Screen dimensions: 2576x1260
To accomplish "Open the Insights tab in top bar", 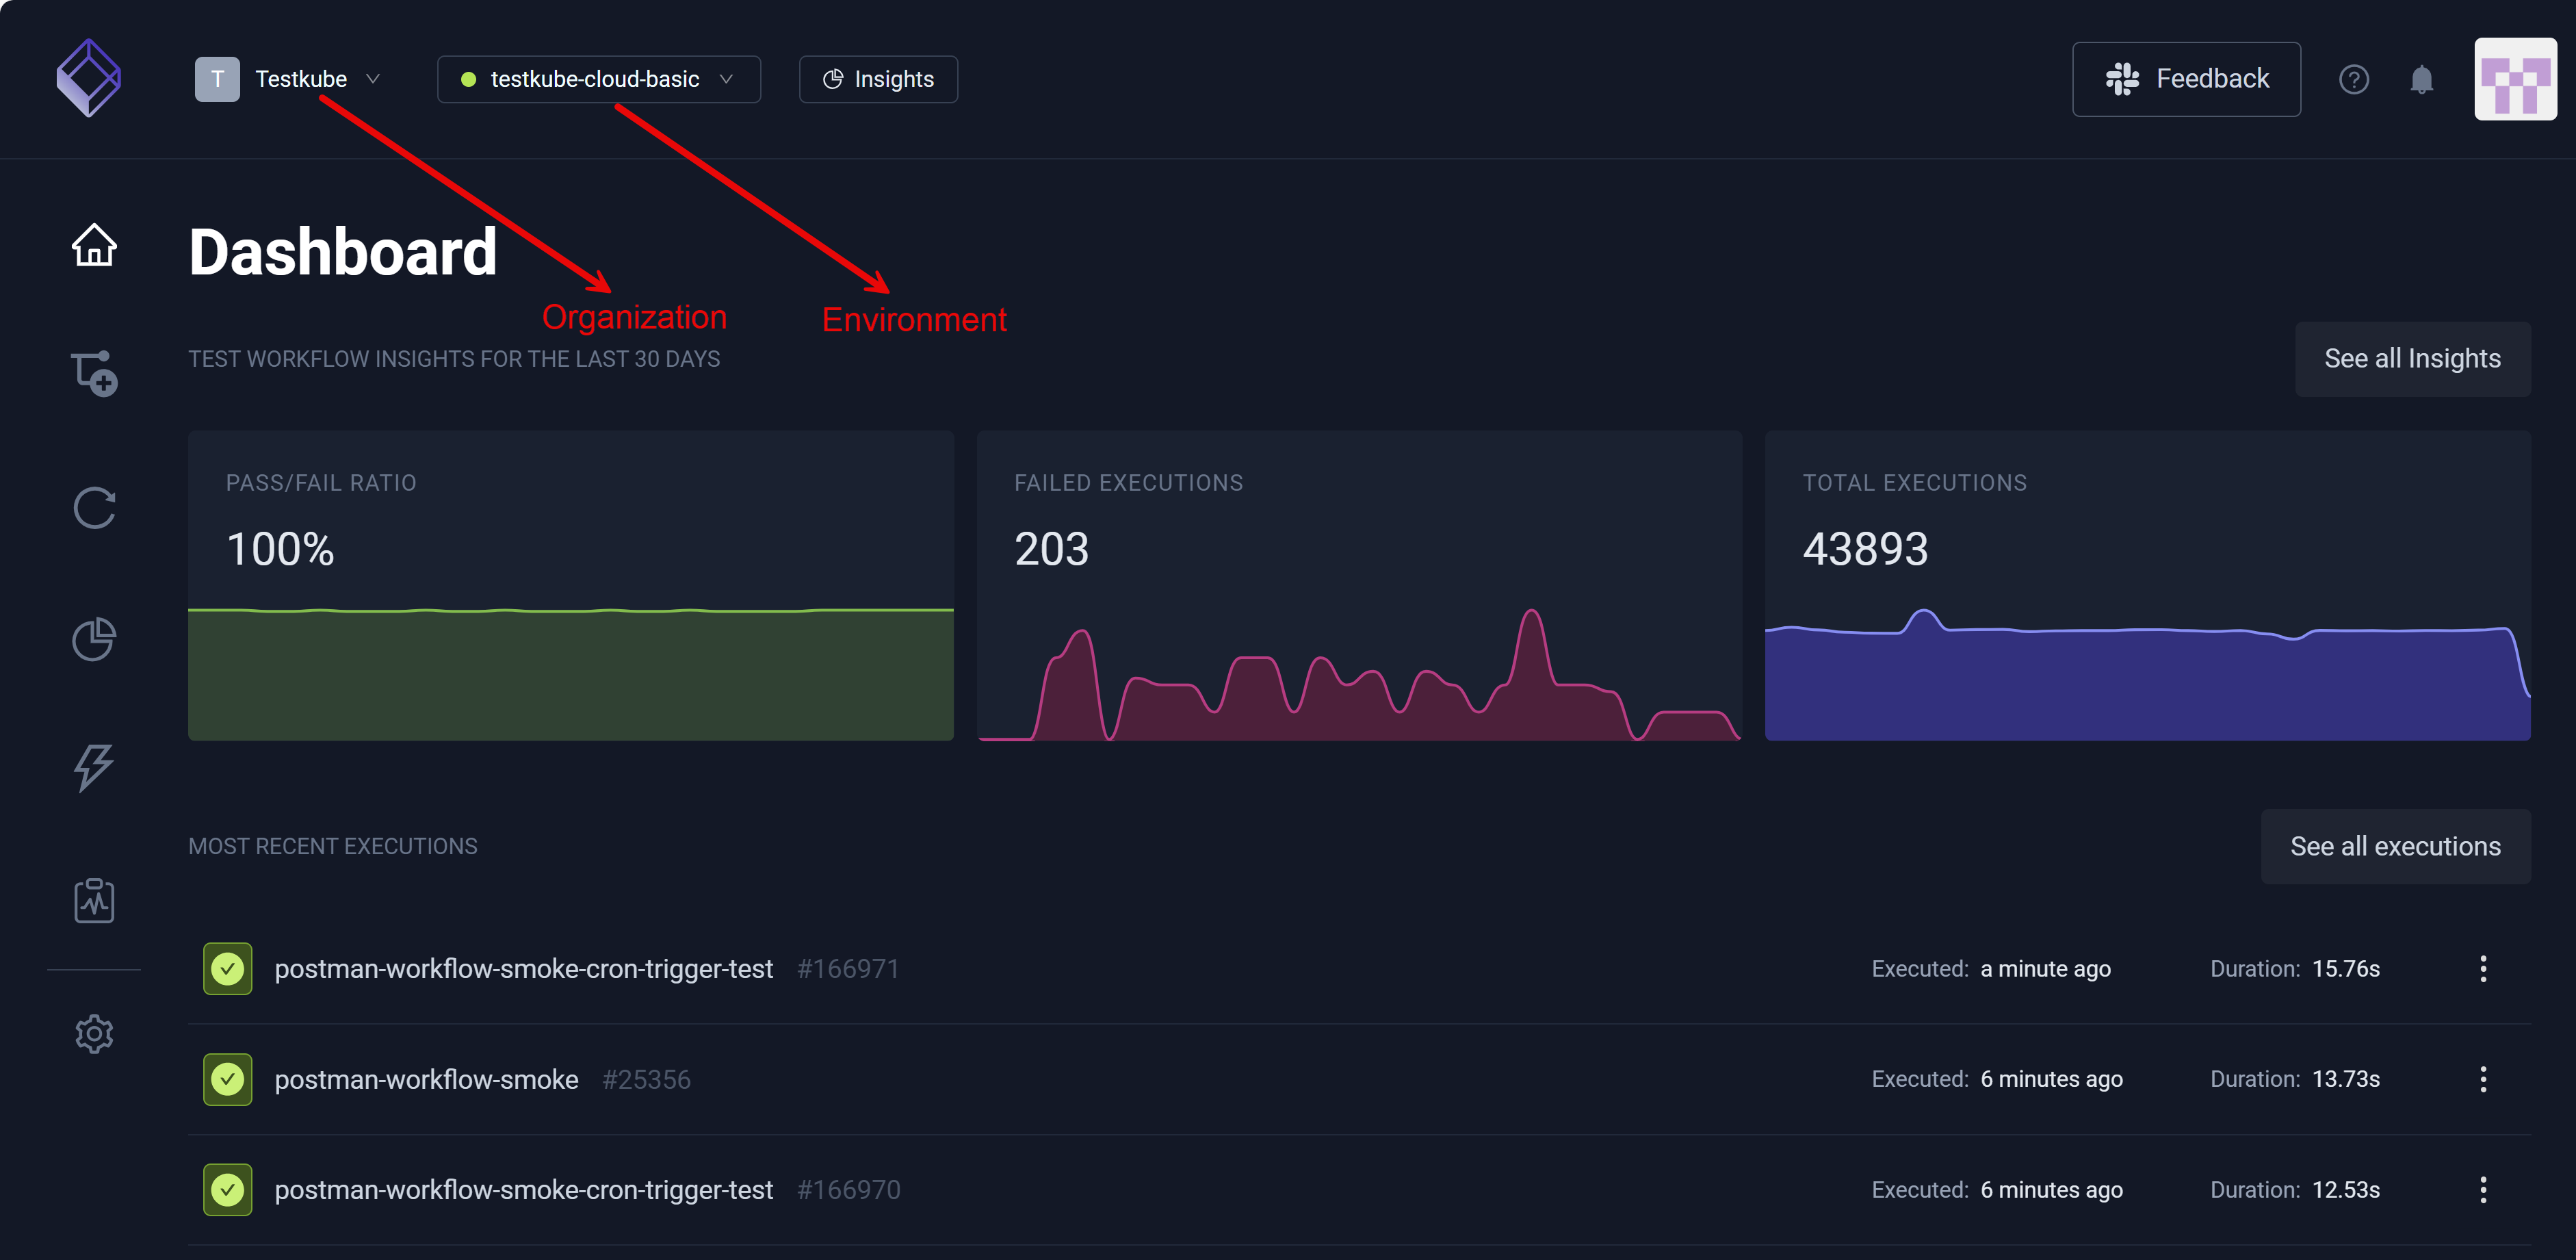I will tap(878, 79).
